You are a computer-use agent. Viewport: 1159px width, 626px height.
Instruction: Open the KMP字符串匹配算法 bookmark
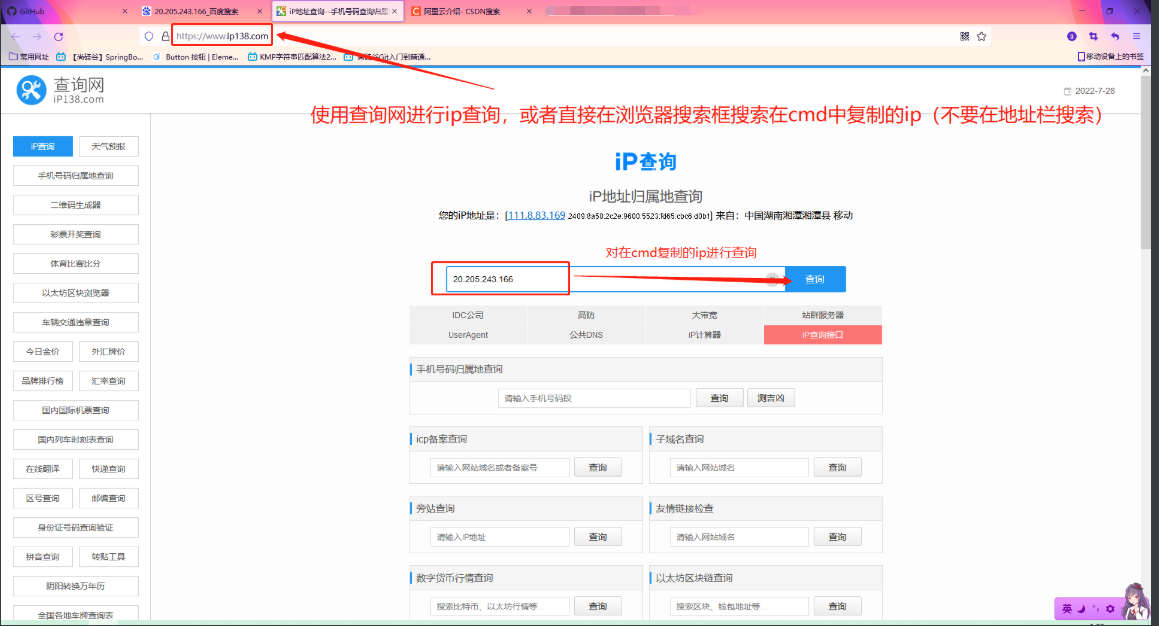pyautogui.click(x=292, y=56)
